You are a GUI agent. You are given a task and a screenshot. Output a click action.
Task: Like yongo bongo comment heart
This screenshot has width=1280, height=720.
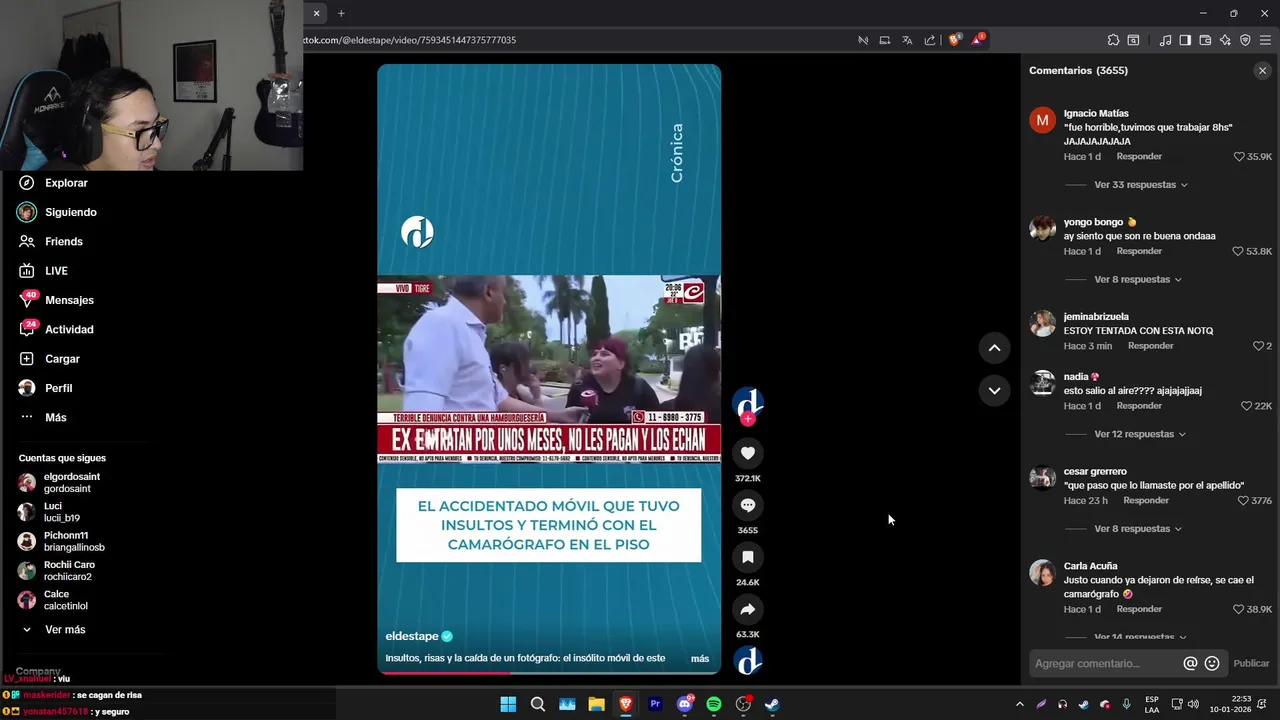1238,251
